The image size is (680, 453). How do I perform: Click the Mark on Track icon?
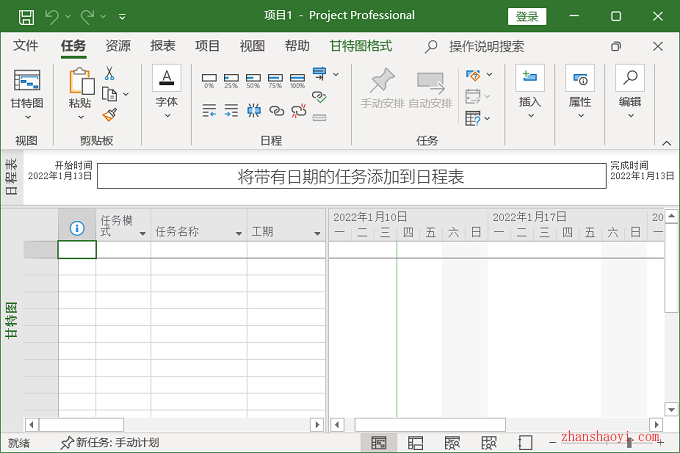[320, 73]
